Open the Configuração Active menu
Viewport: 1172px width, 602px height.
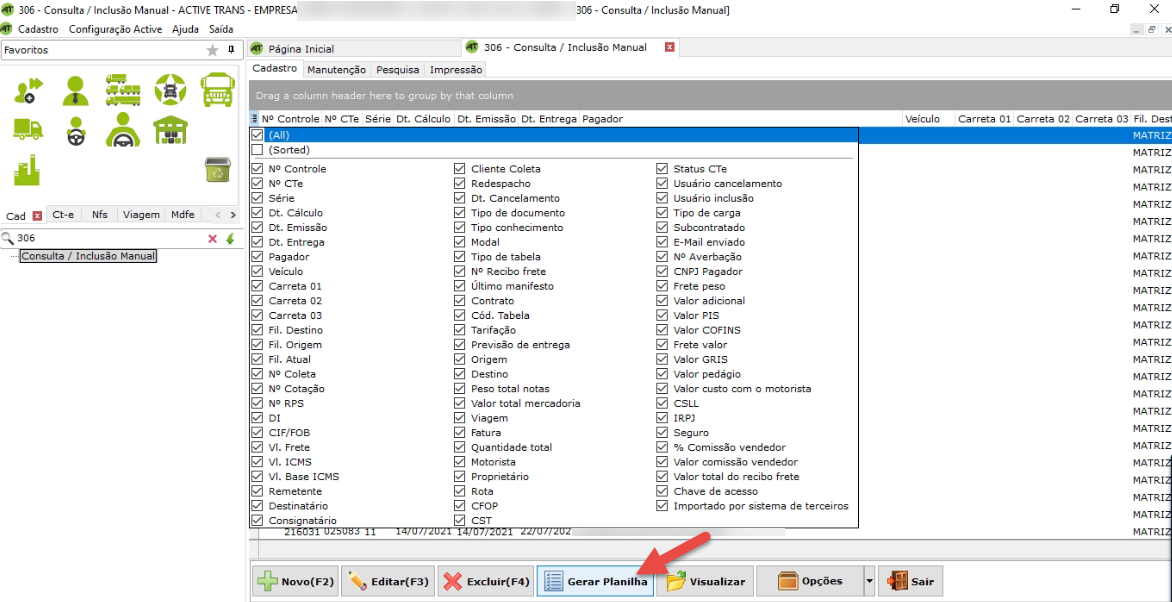[x=115, y=29]
